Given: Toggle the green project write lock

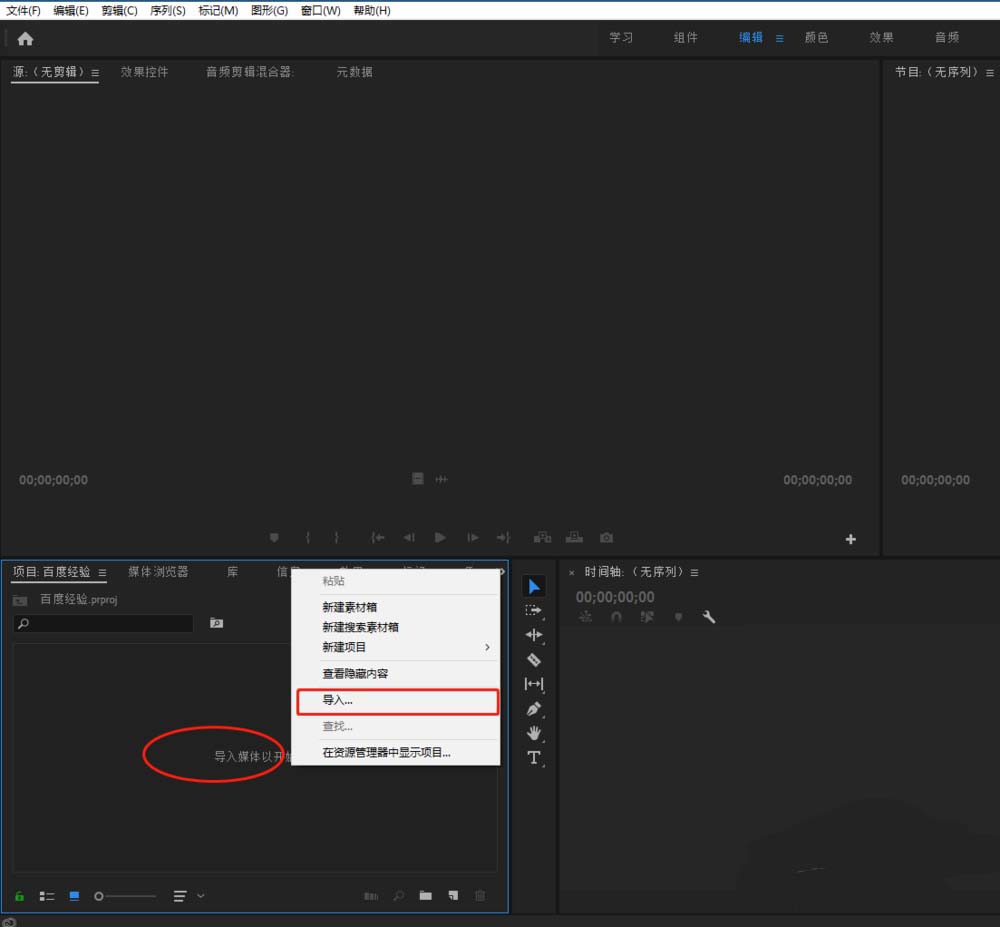Looking at the screenshot, I should [19, 896].
